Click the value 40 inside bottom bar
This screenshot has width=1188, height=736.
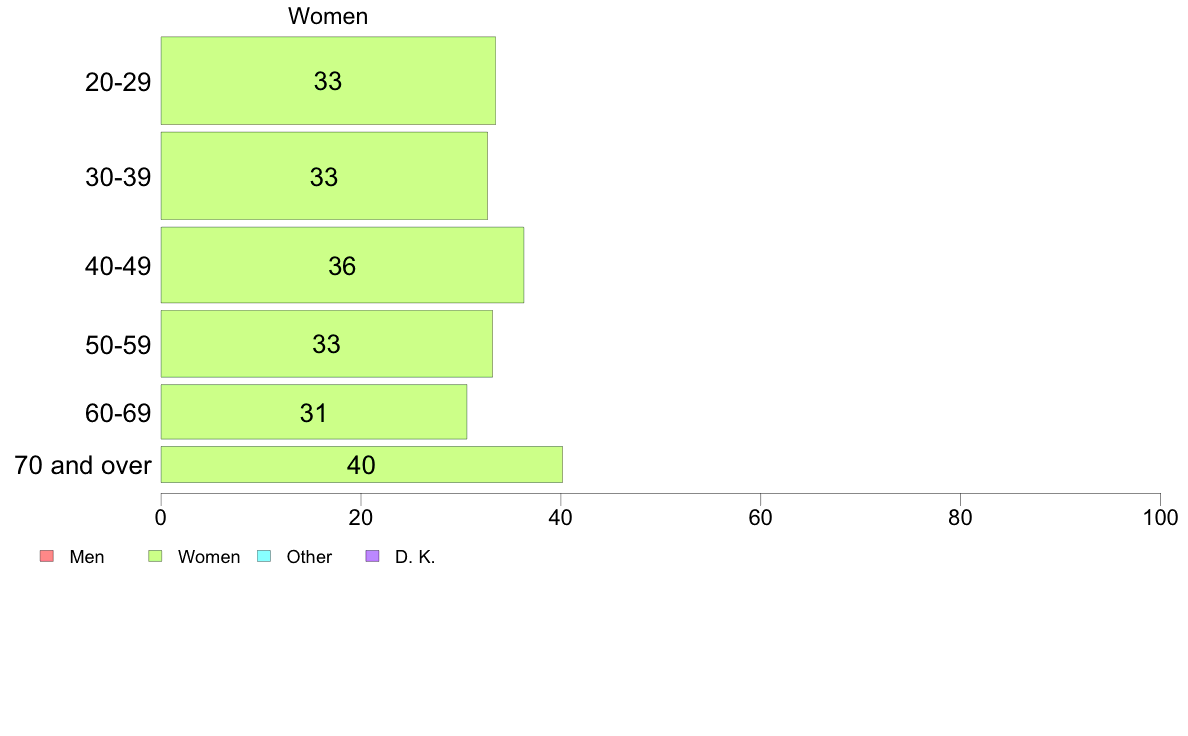click(x=361, y=465)
